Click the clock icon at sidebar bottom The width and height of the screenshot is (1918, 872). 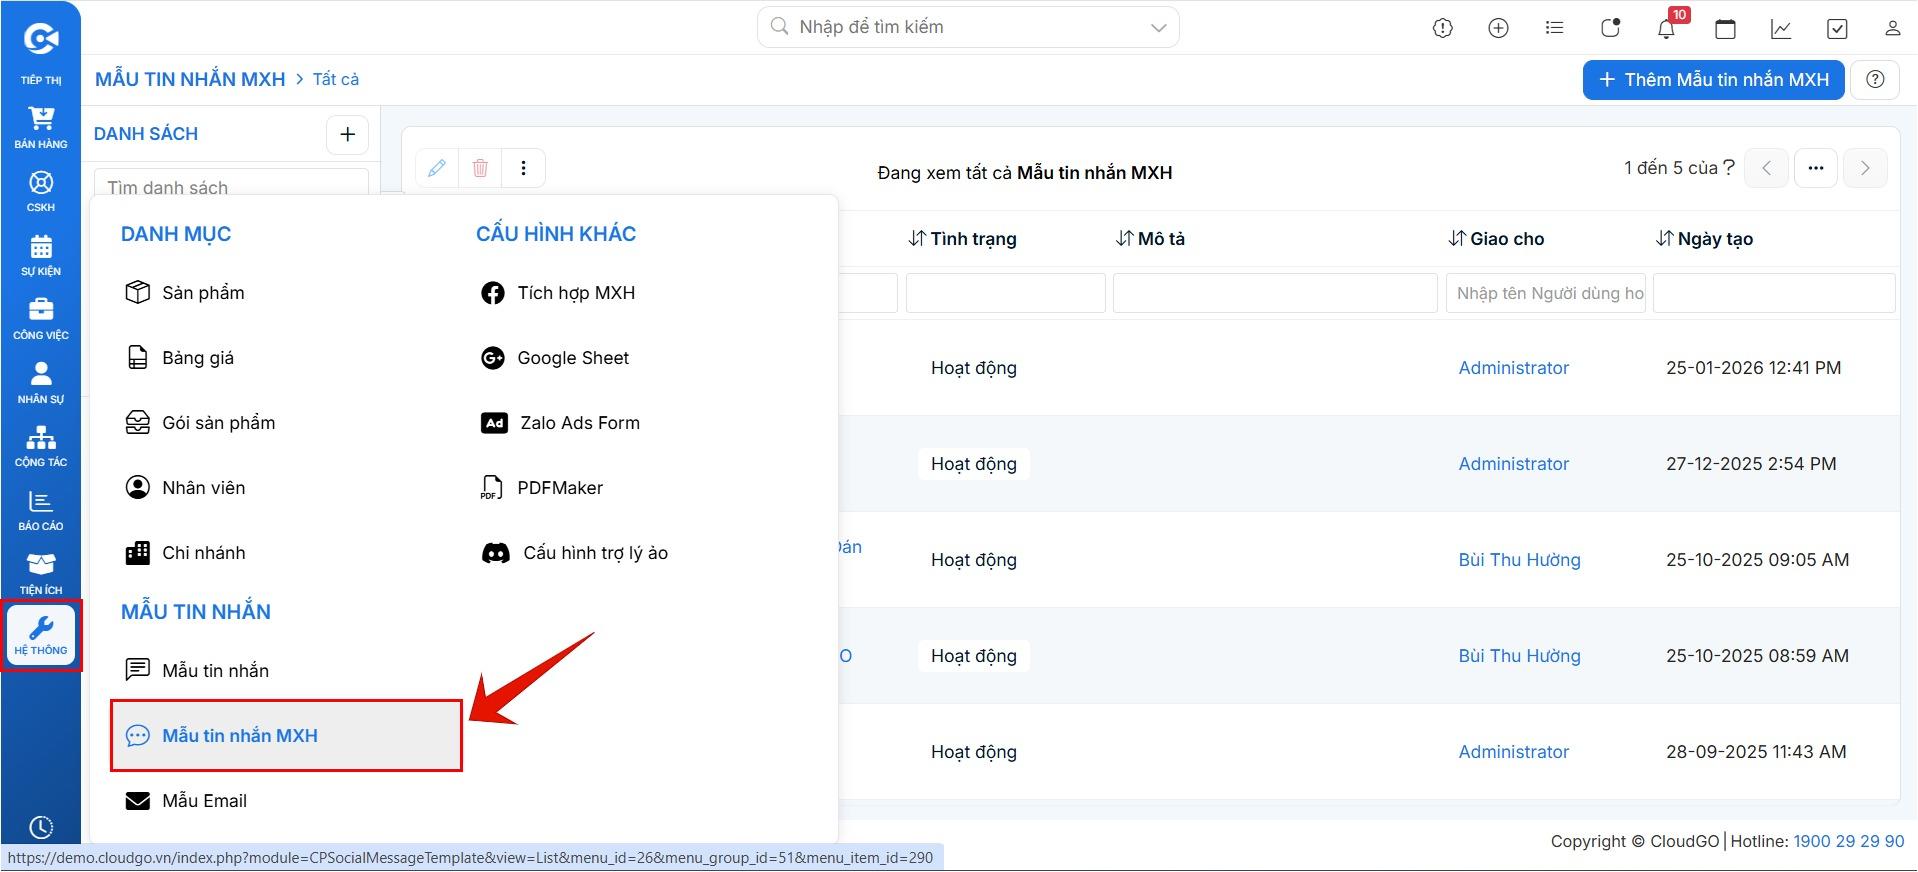coord(41,827)
